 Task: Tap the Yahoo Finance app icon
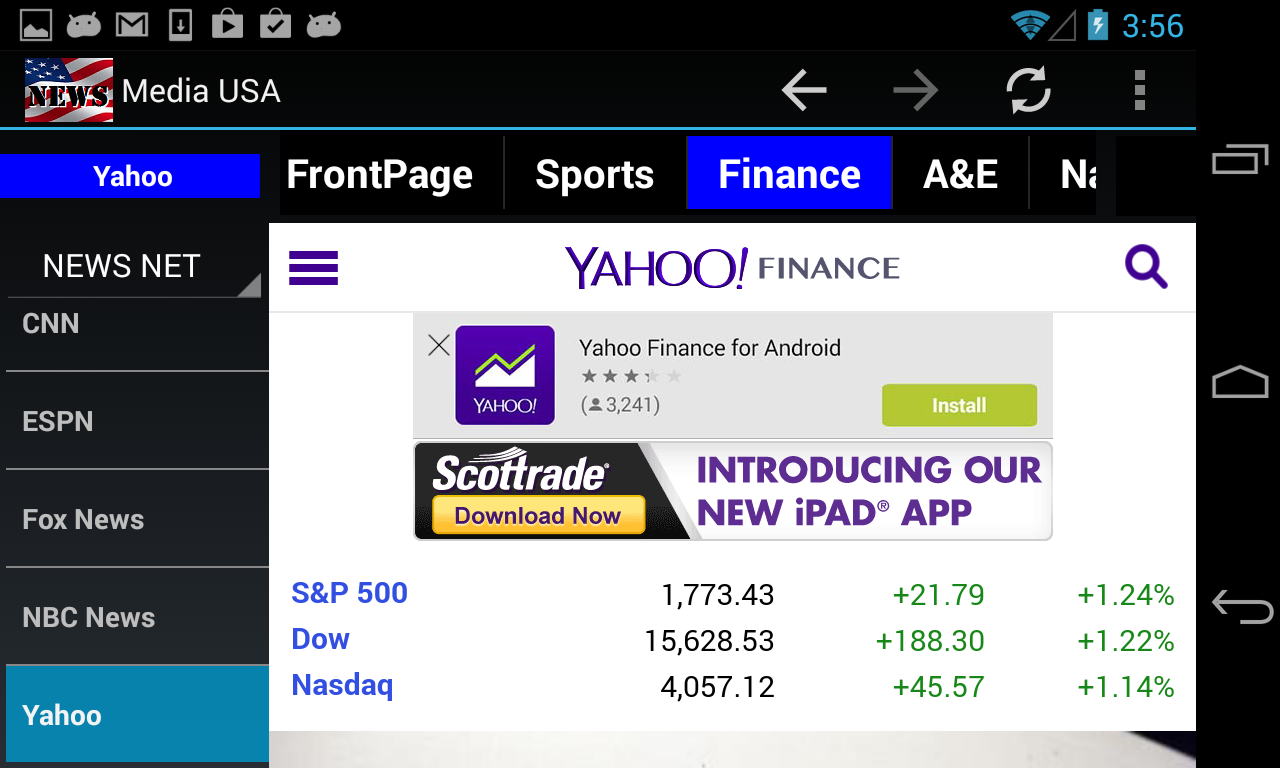point(504,375)
